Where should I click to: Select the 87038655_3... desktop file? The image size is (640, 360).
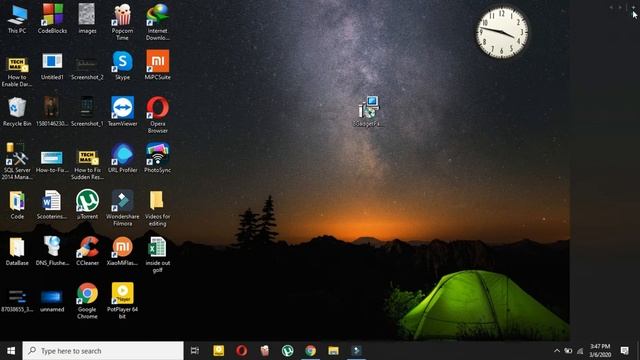(17, 301)
